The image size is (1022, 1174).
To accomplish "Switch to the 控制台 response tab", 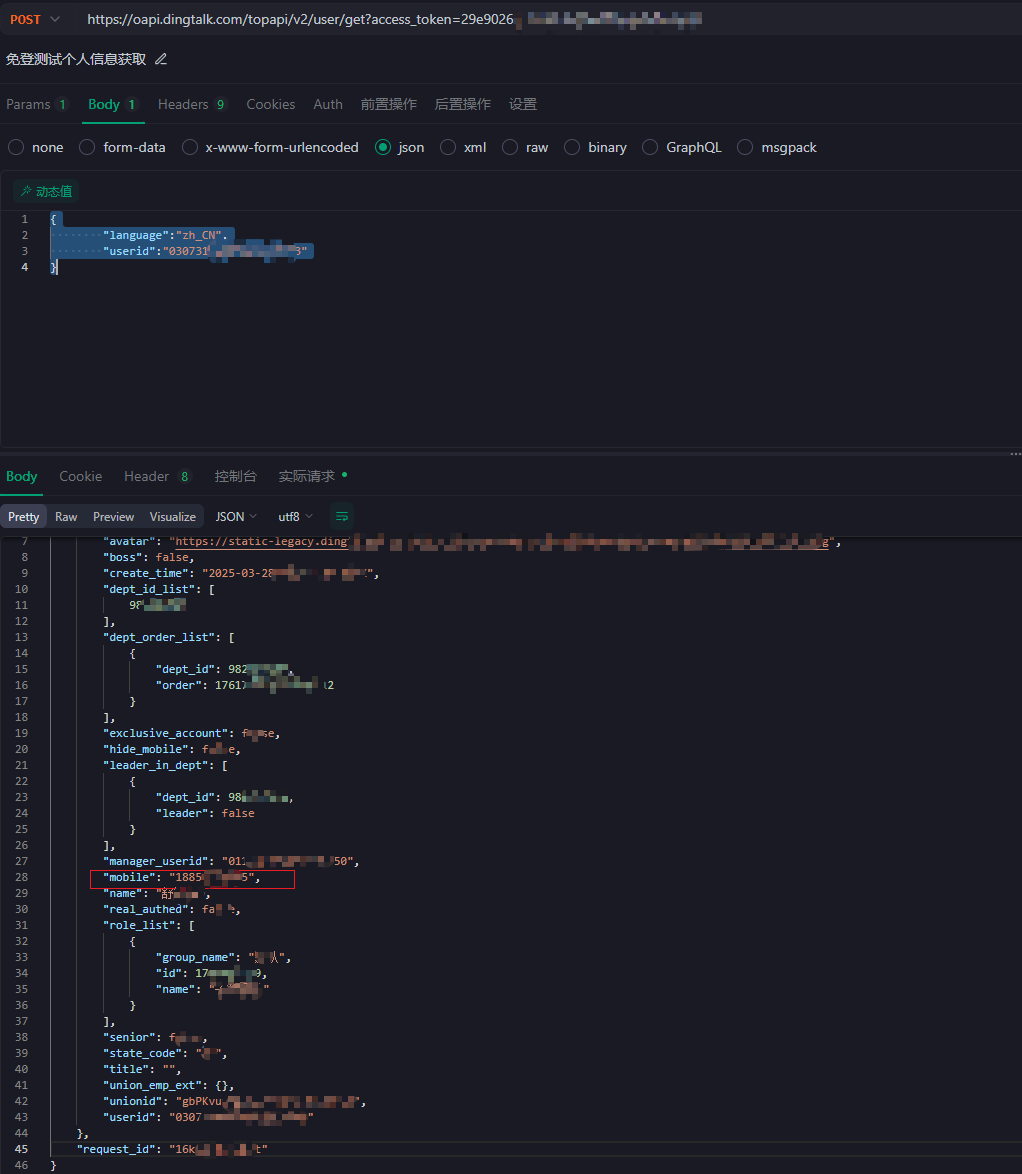I will pos(235,476).
